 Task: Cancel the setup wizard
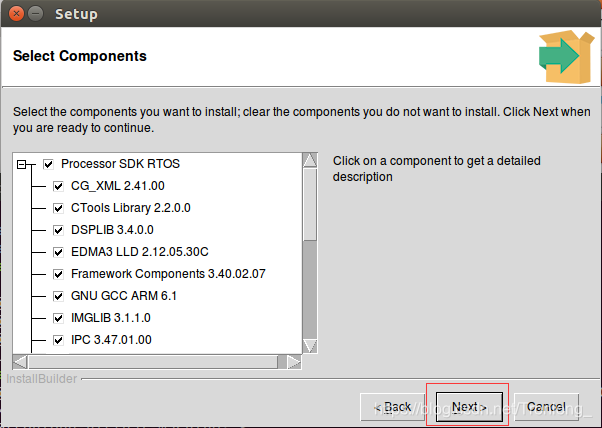click(546, 407)
